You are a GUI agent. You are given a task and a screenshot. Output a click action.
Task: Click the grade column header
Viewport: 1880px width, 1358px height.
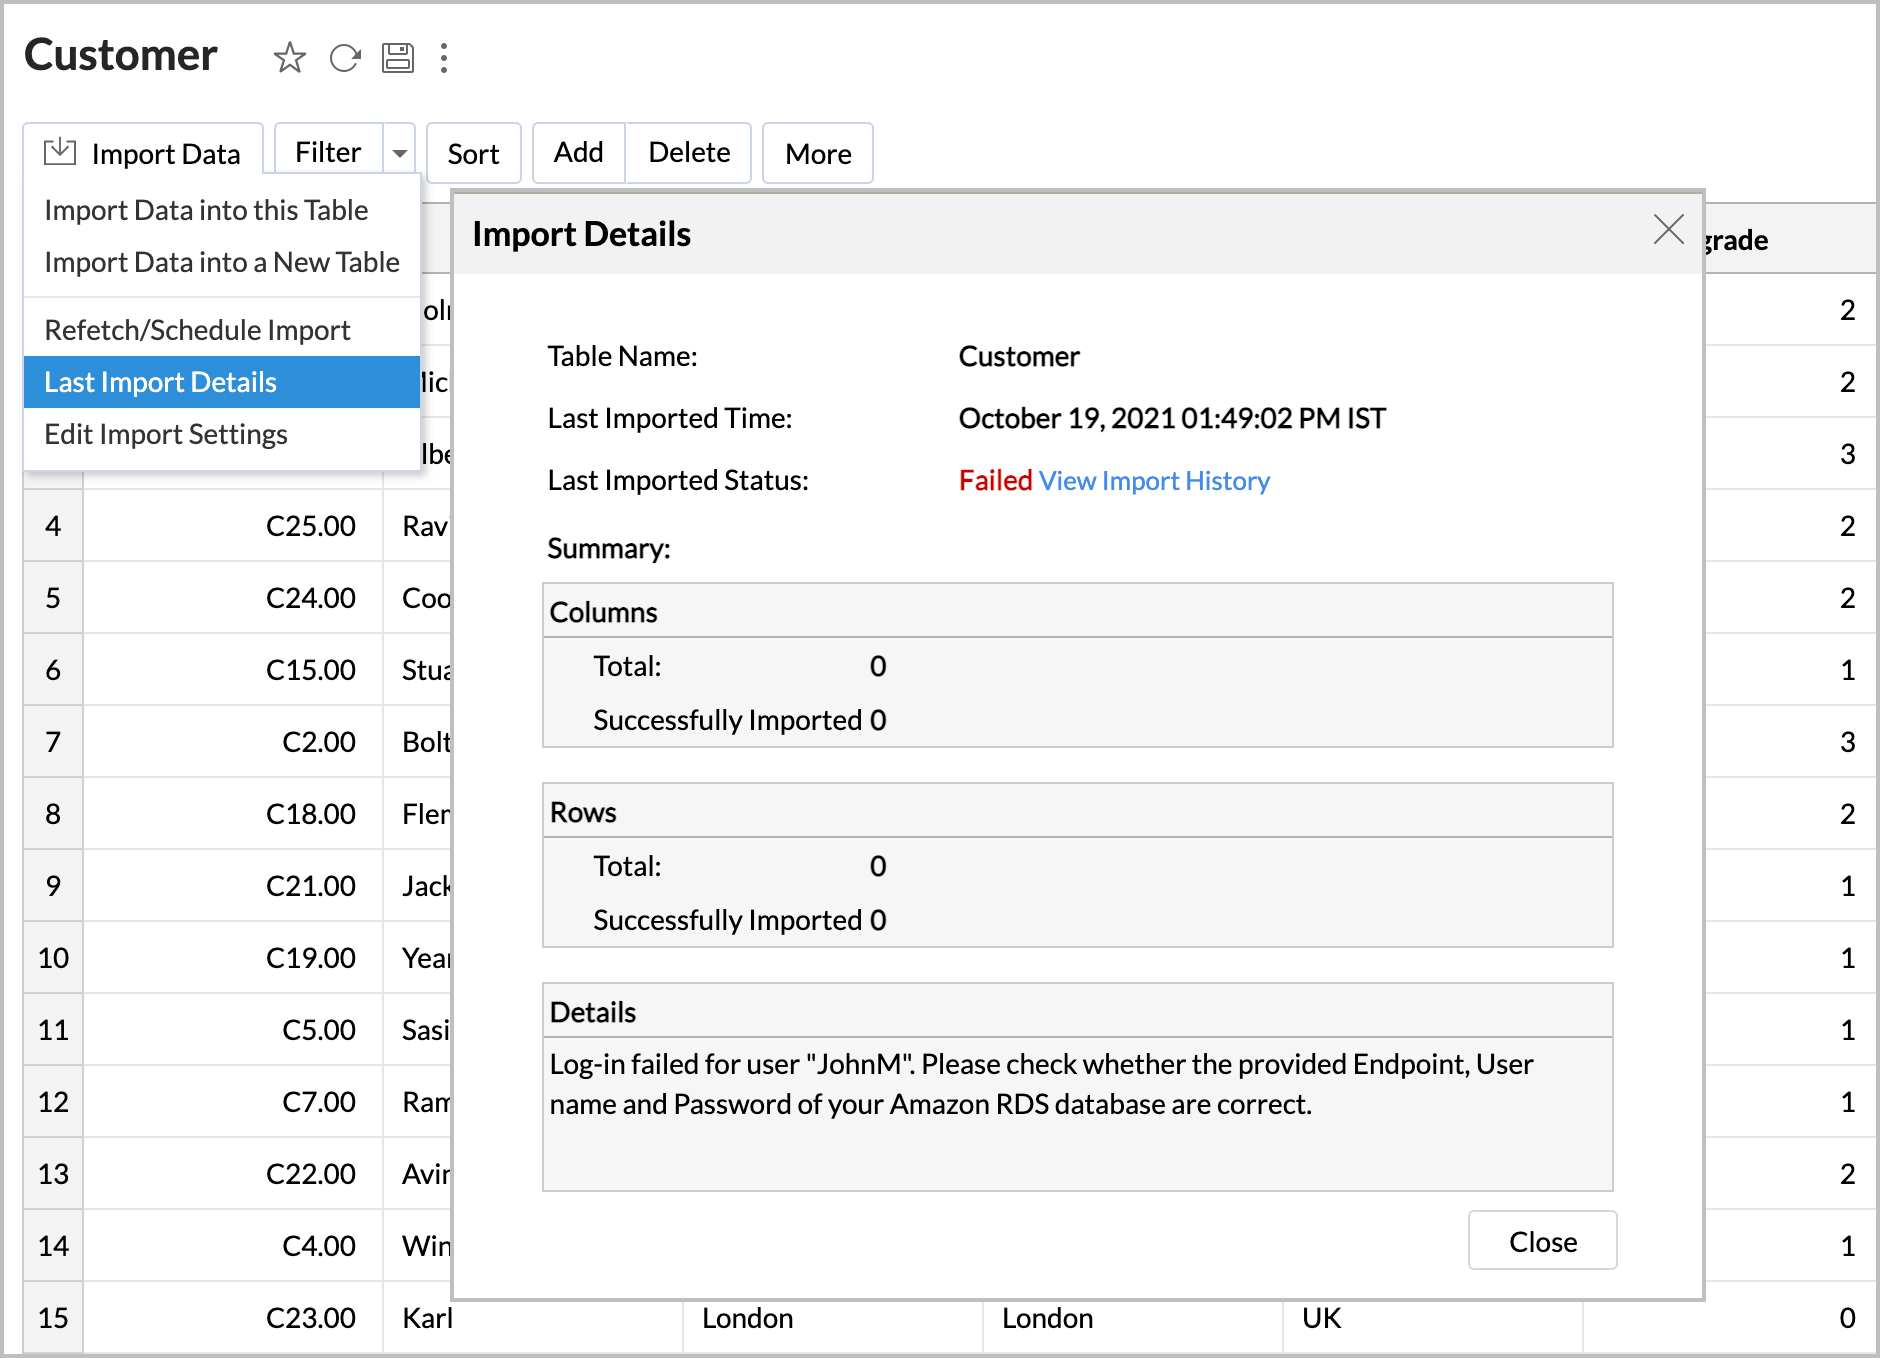[x=1788, y=240]
